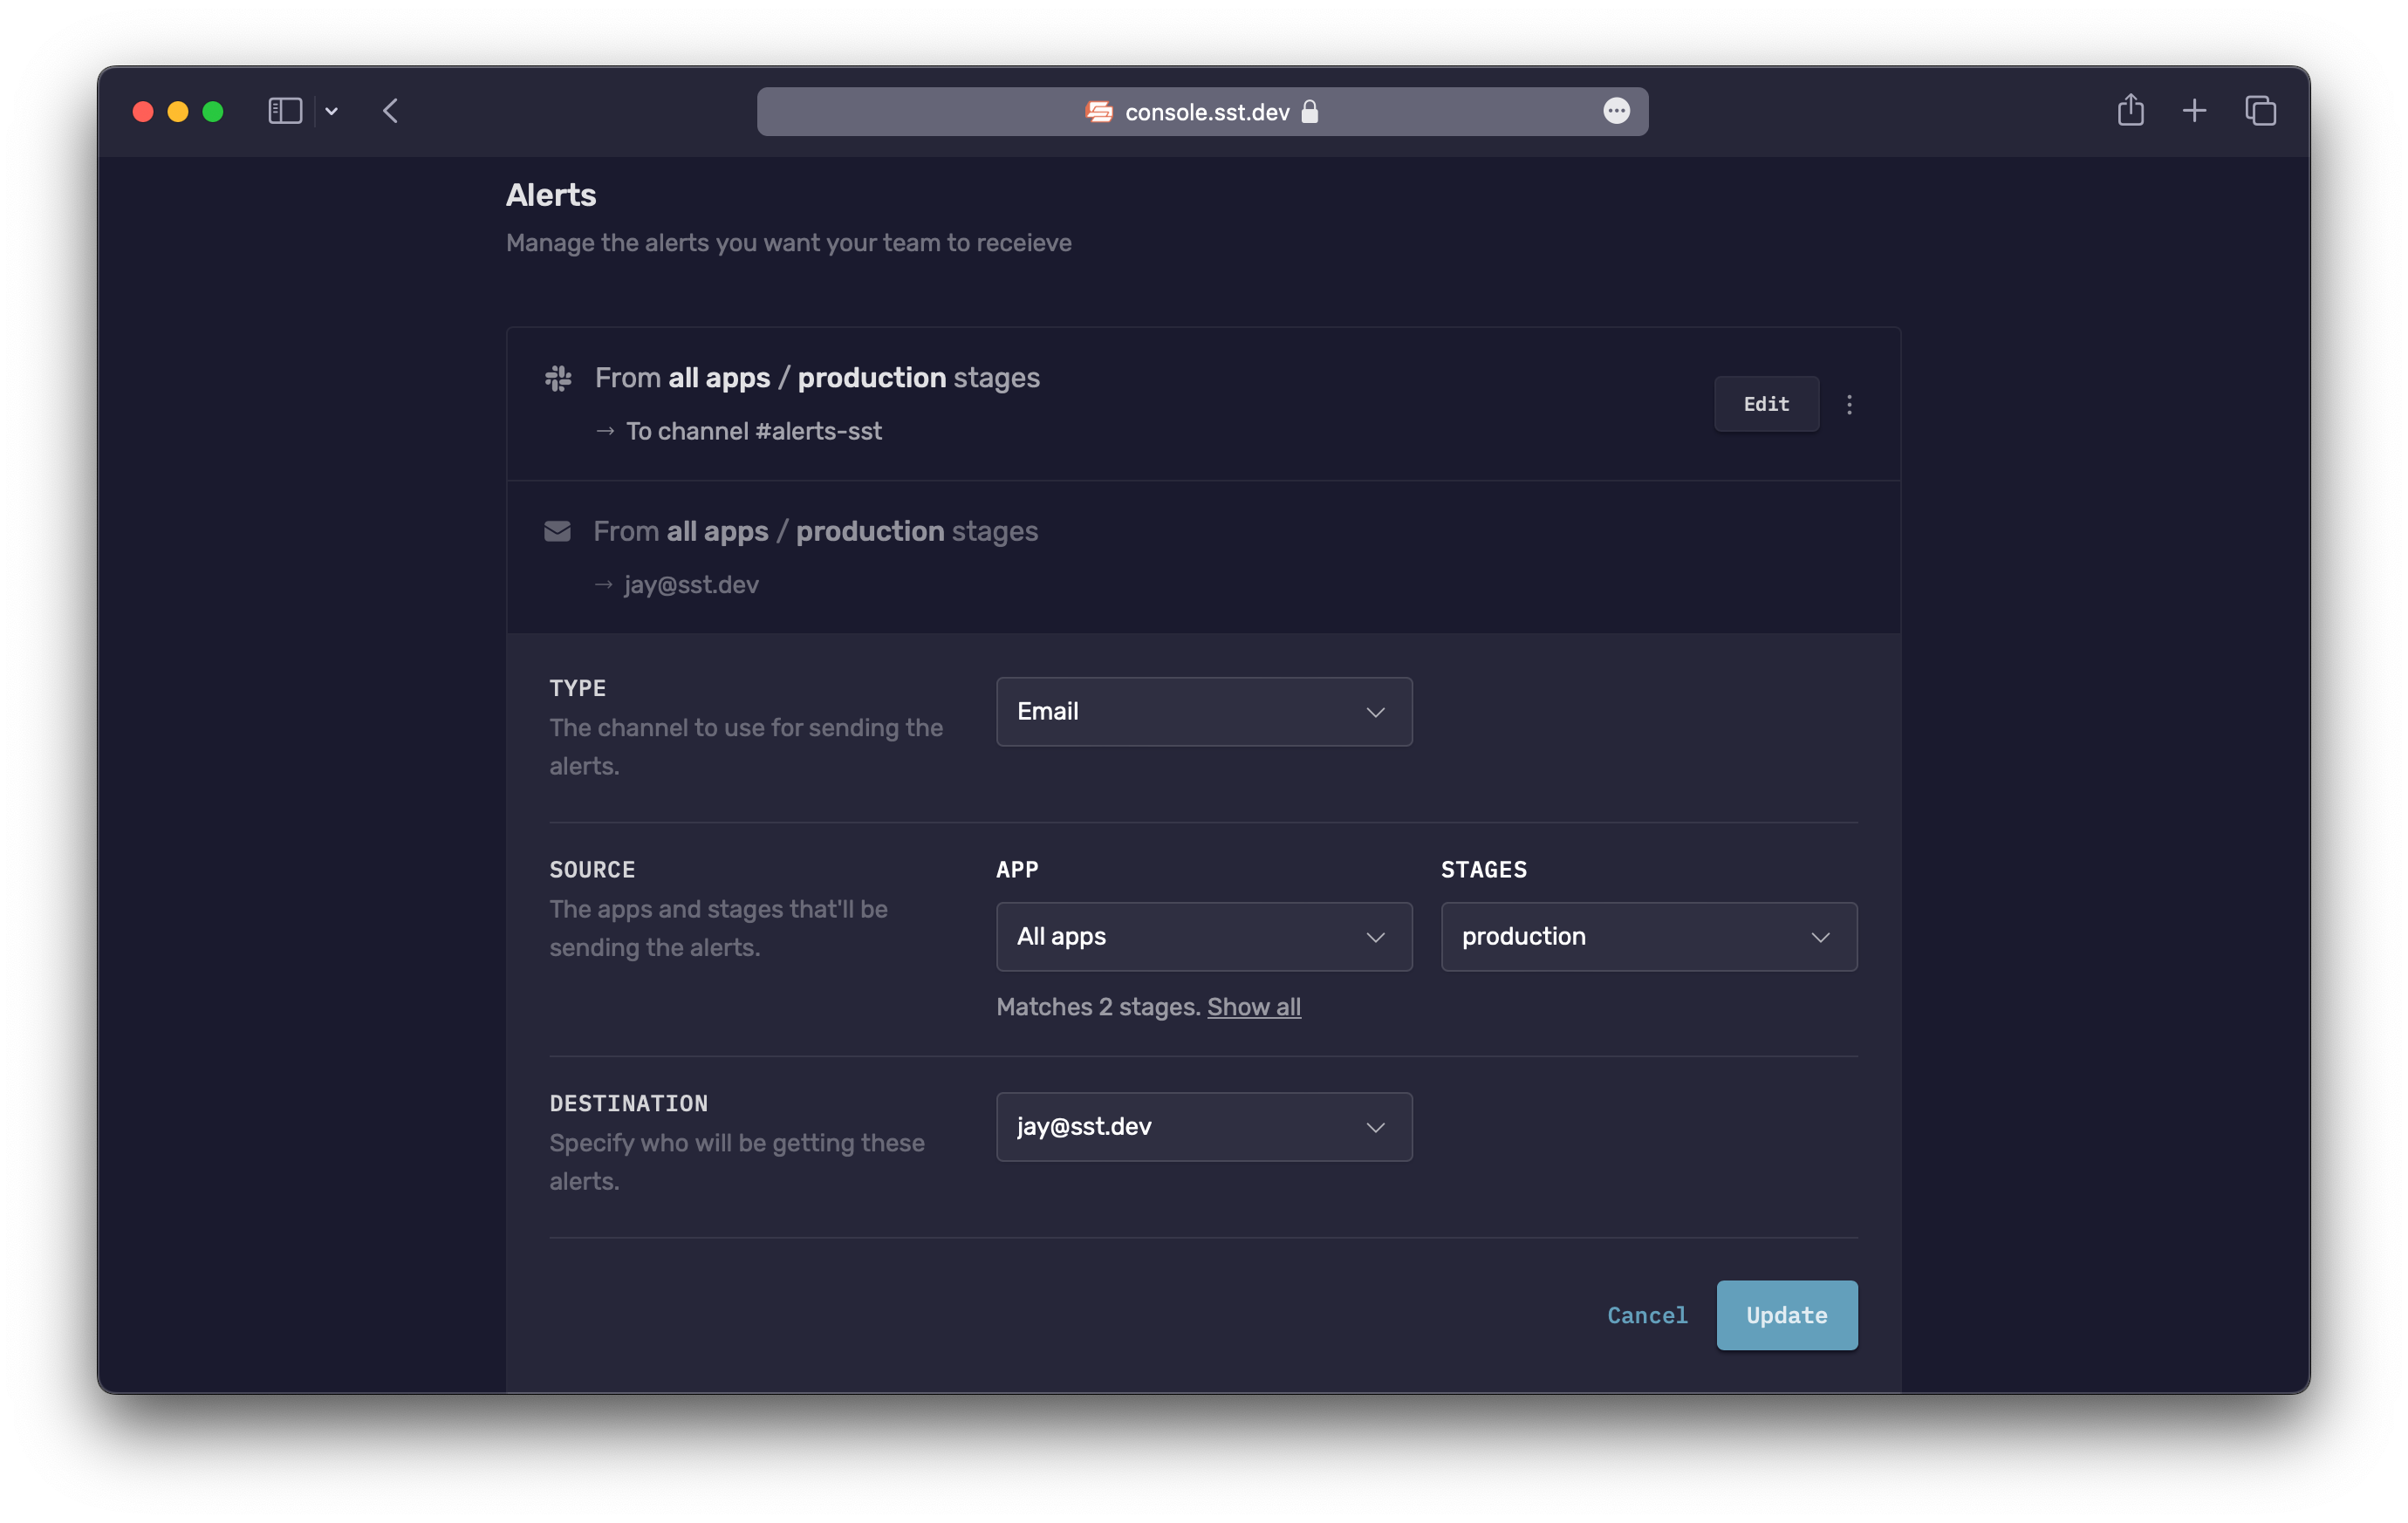Screen dimensions: 2408x1523
Task: Click the Share icon in Safari toolbar
Action: [x=2130, y=110]
